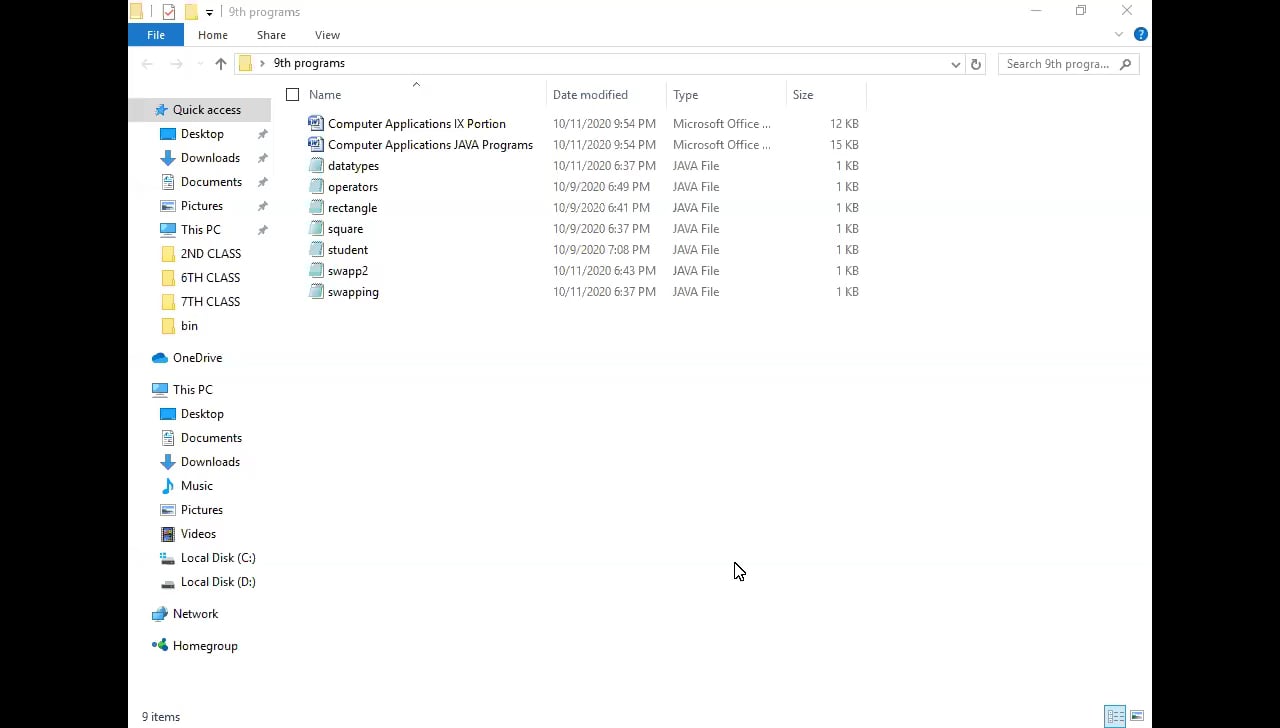Click the Search 9th programs box

(x=1069, y=64)
